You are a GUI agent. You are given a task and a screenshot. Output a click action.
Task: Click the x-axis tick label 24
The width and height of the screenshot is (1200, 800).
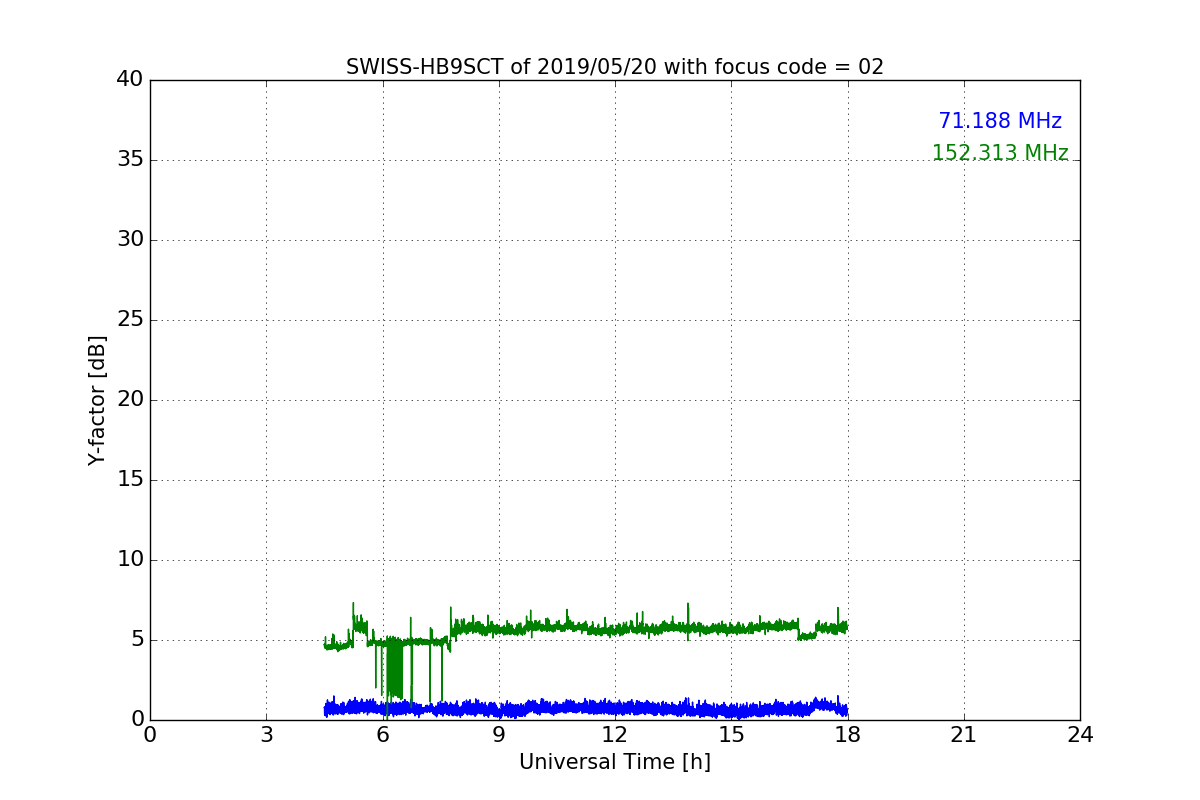point(1080,735)
